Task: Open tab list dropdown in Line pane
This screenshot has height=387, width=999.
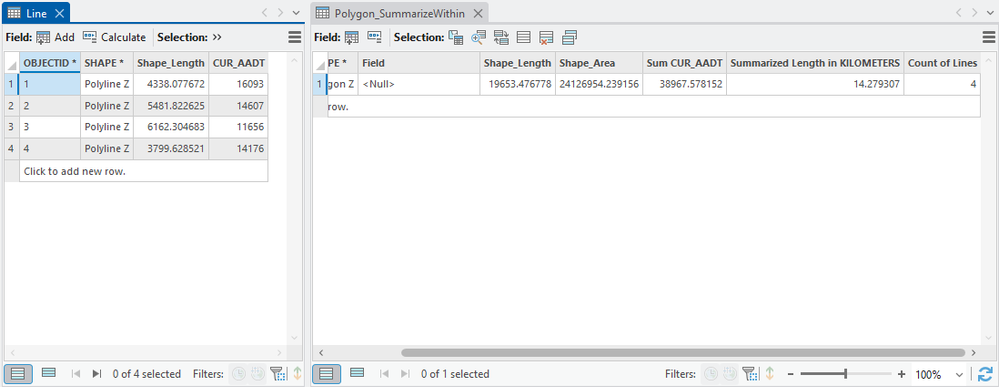Action: coord(296,13)
